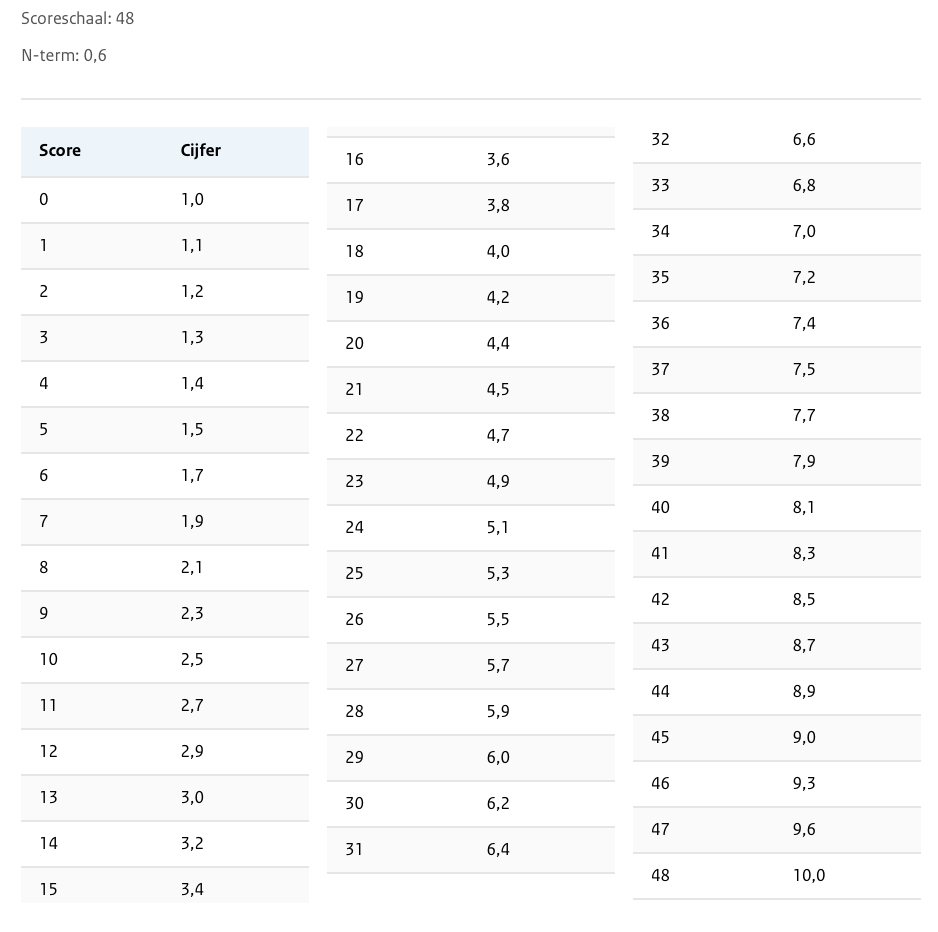This screenshot has height=932, width=938.
Task: Click the cijfer 6,4 cell
Action: (x=498, y=849)
